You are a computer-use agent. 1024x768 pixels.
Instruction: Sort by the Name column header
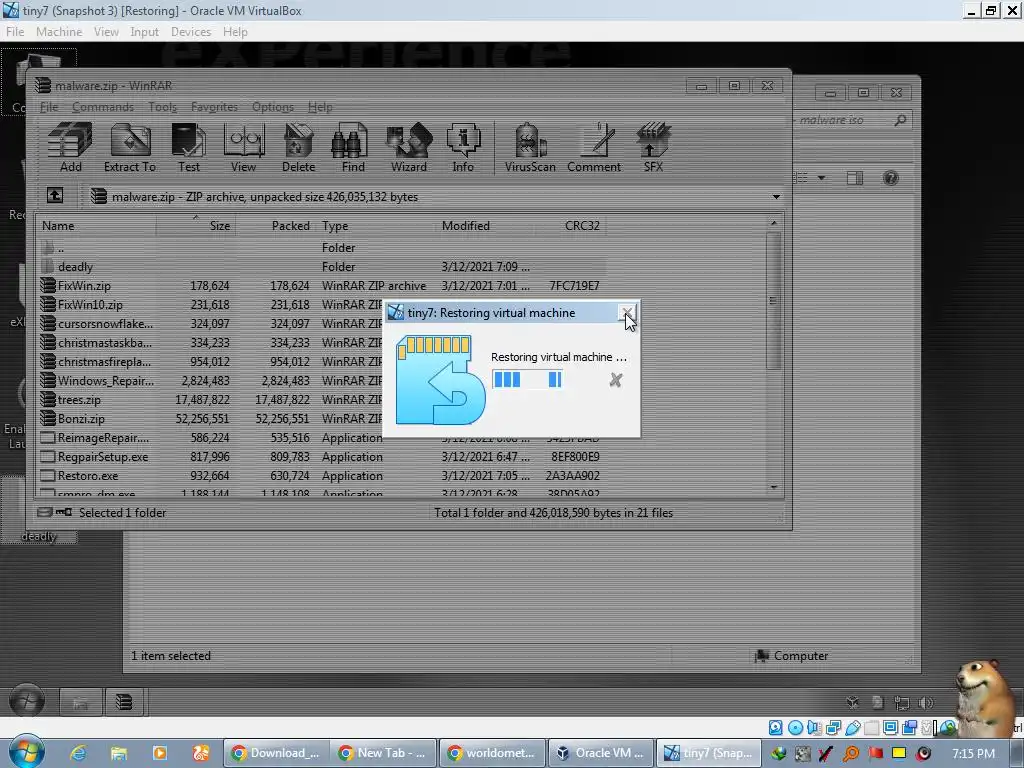coord(97,225)
